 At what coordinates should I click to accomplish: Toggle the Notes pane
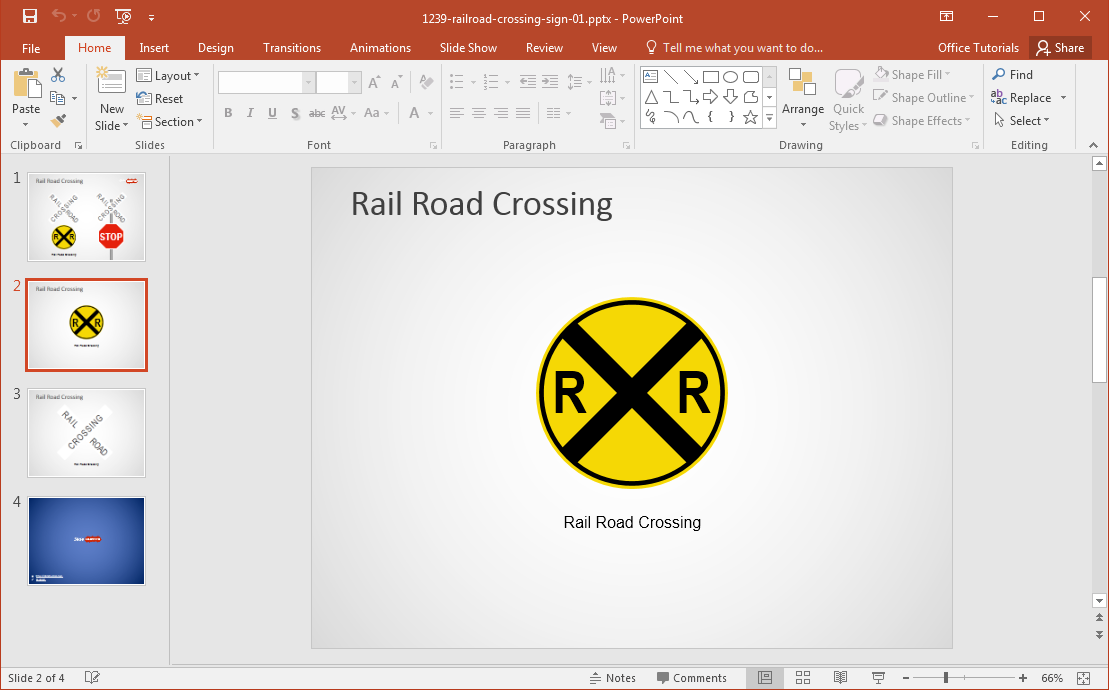tap(612, 678)
